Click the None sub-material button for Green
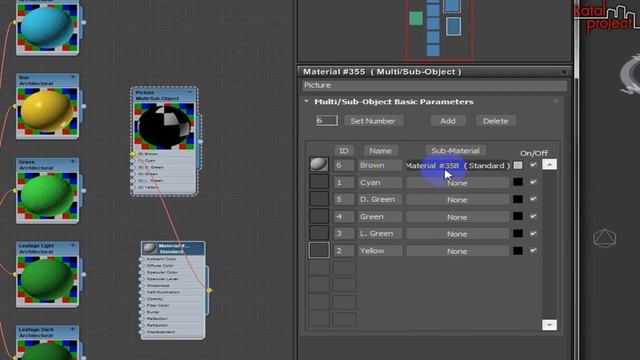Screen dimensions: 640x360 point(458,217)
